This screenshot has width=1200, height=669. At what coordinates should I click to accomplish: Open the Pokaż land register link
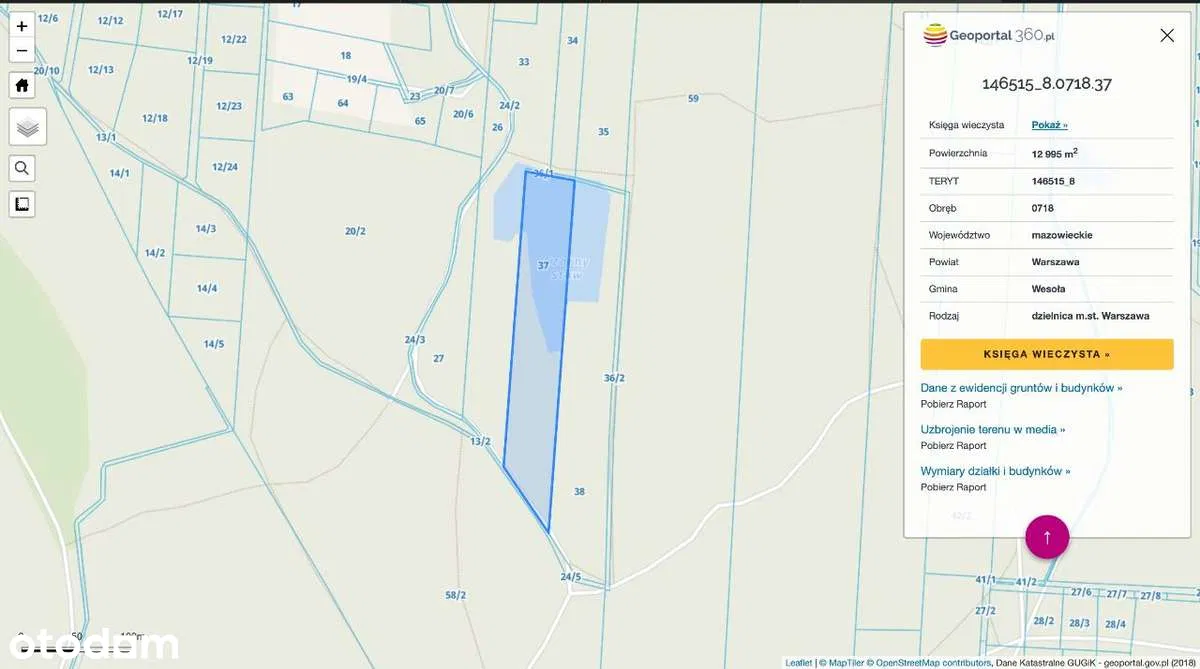pyautogui.click(x=1049, y=125)
